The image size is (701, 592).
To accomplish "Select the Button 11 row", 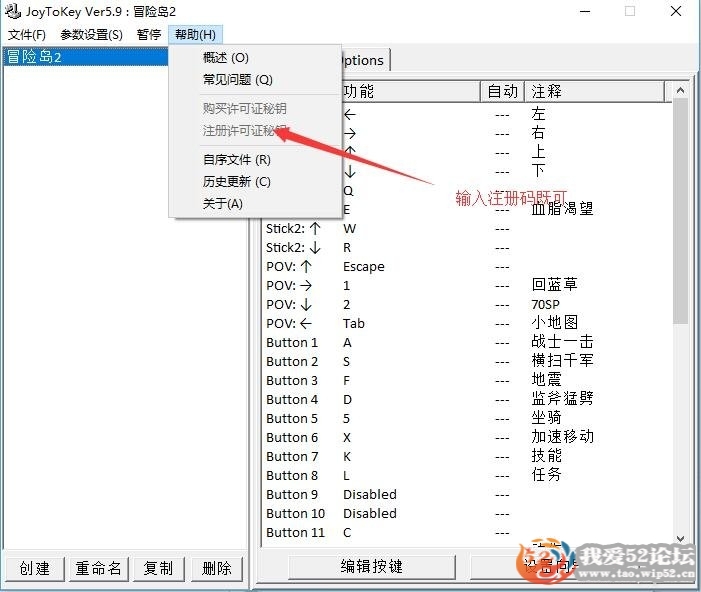I will tap(465, 533).
